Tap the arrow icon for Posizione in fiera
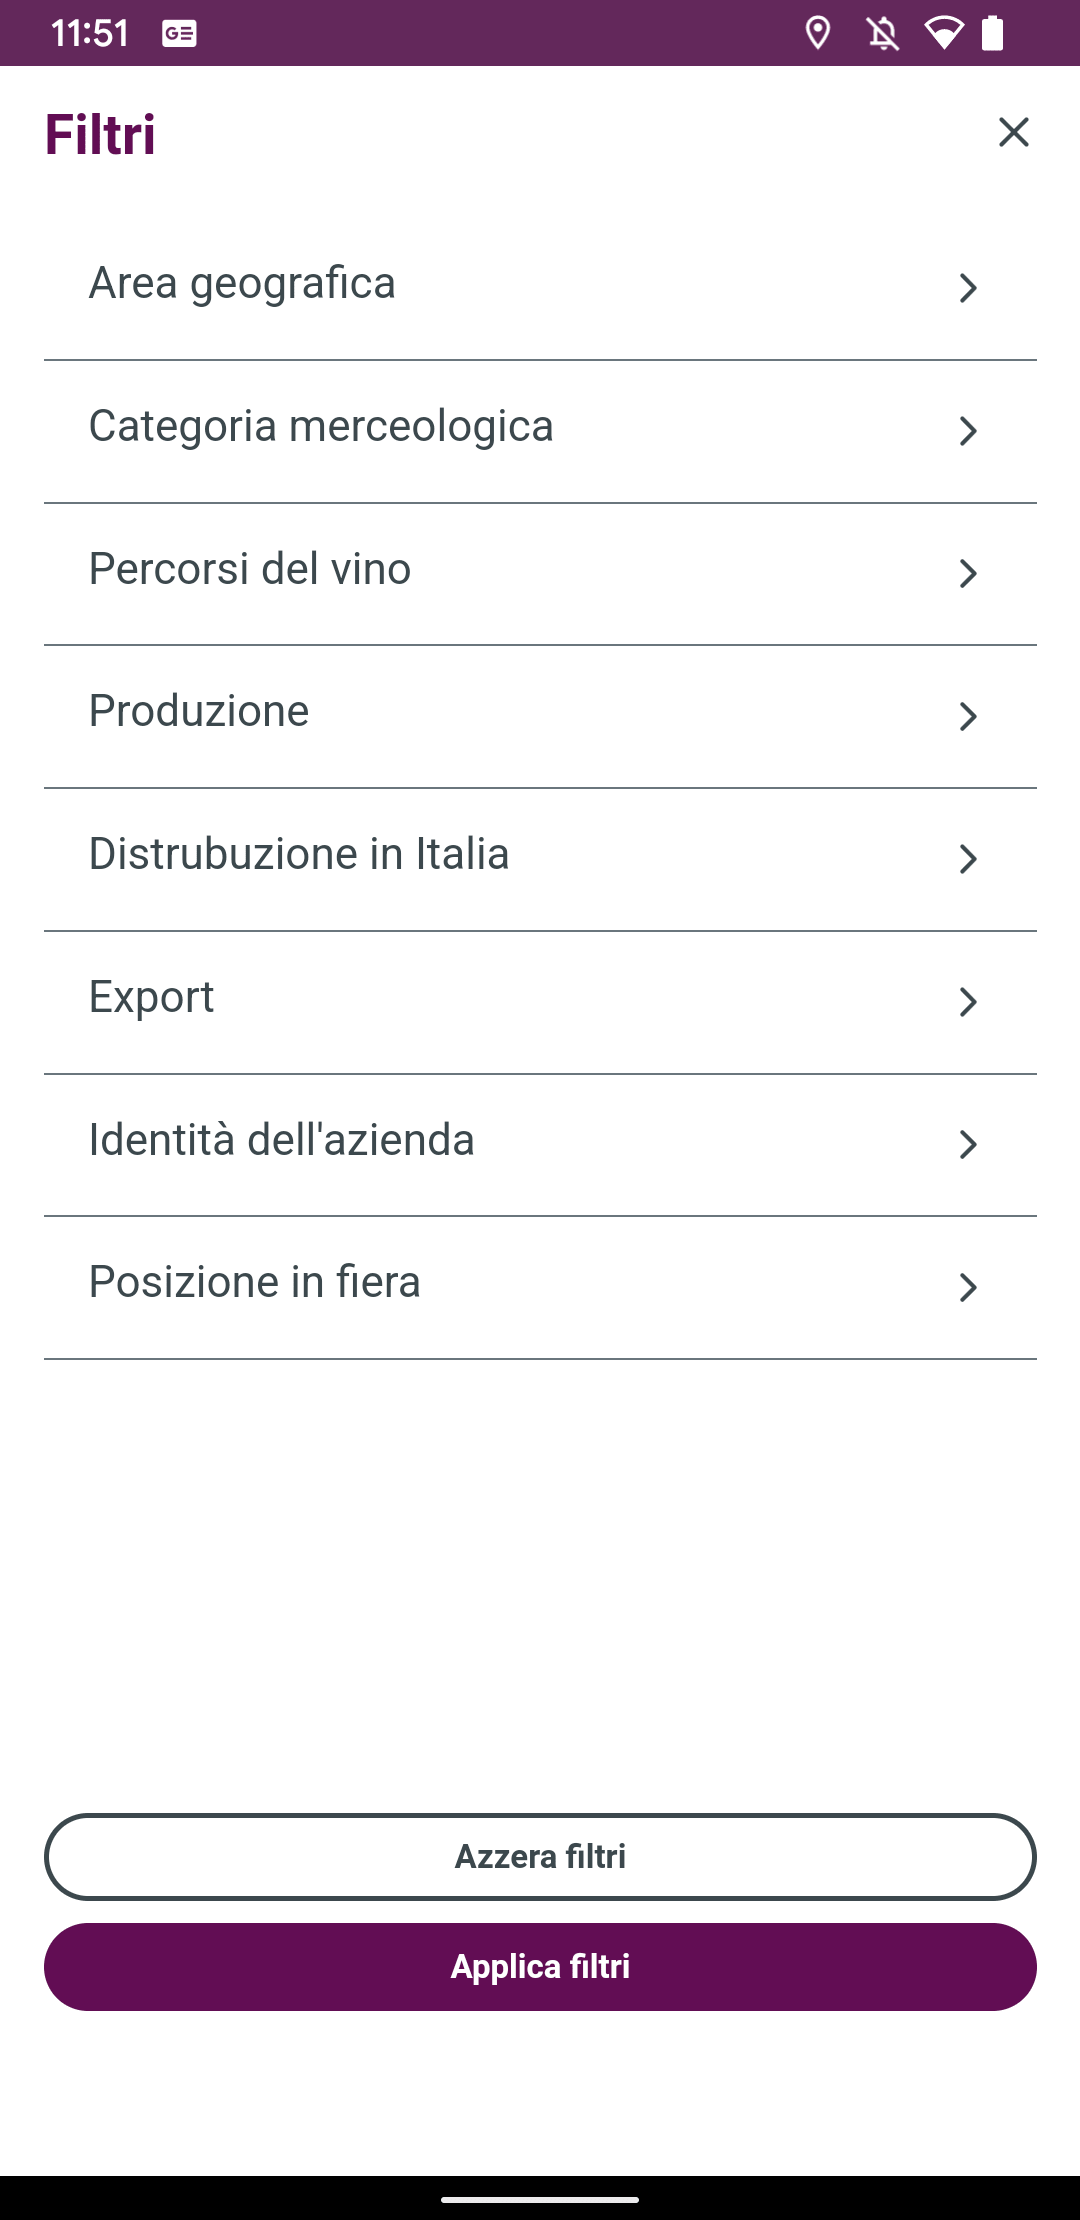 [967, 1287]
